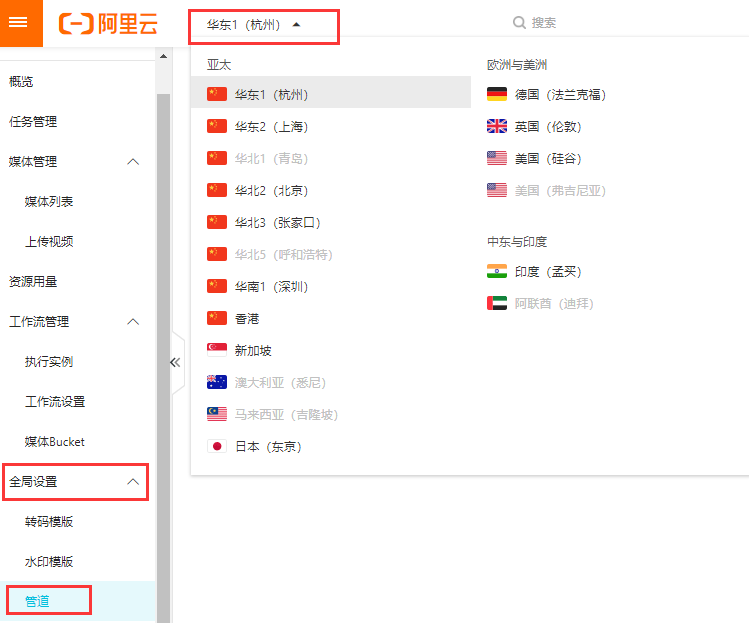The height and width of the screenshot is (623, 749).
Task: Click China flag beside 华南1（深圳）
Action: pyautogui.click(x=217, y=286)
